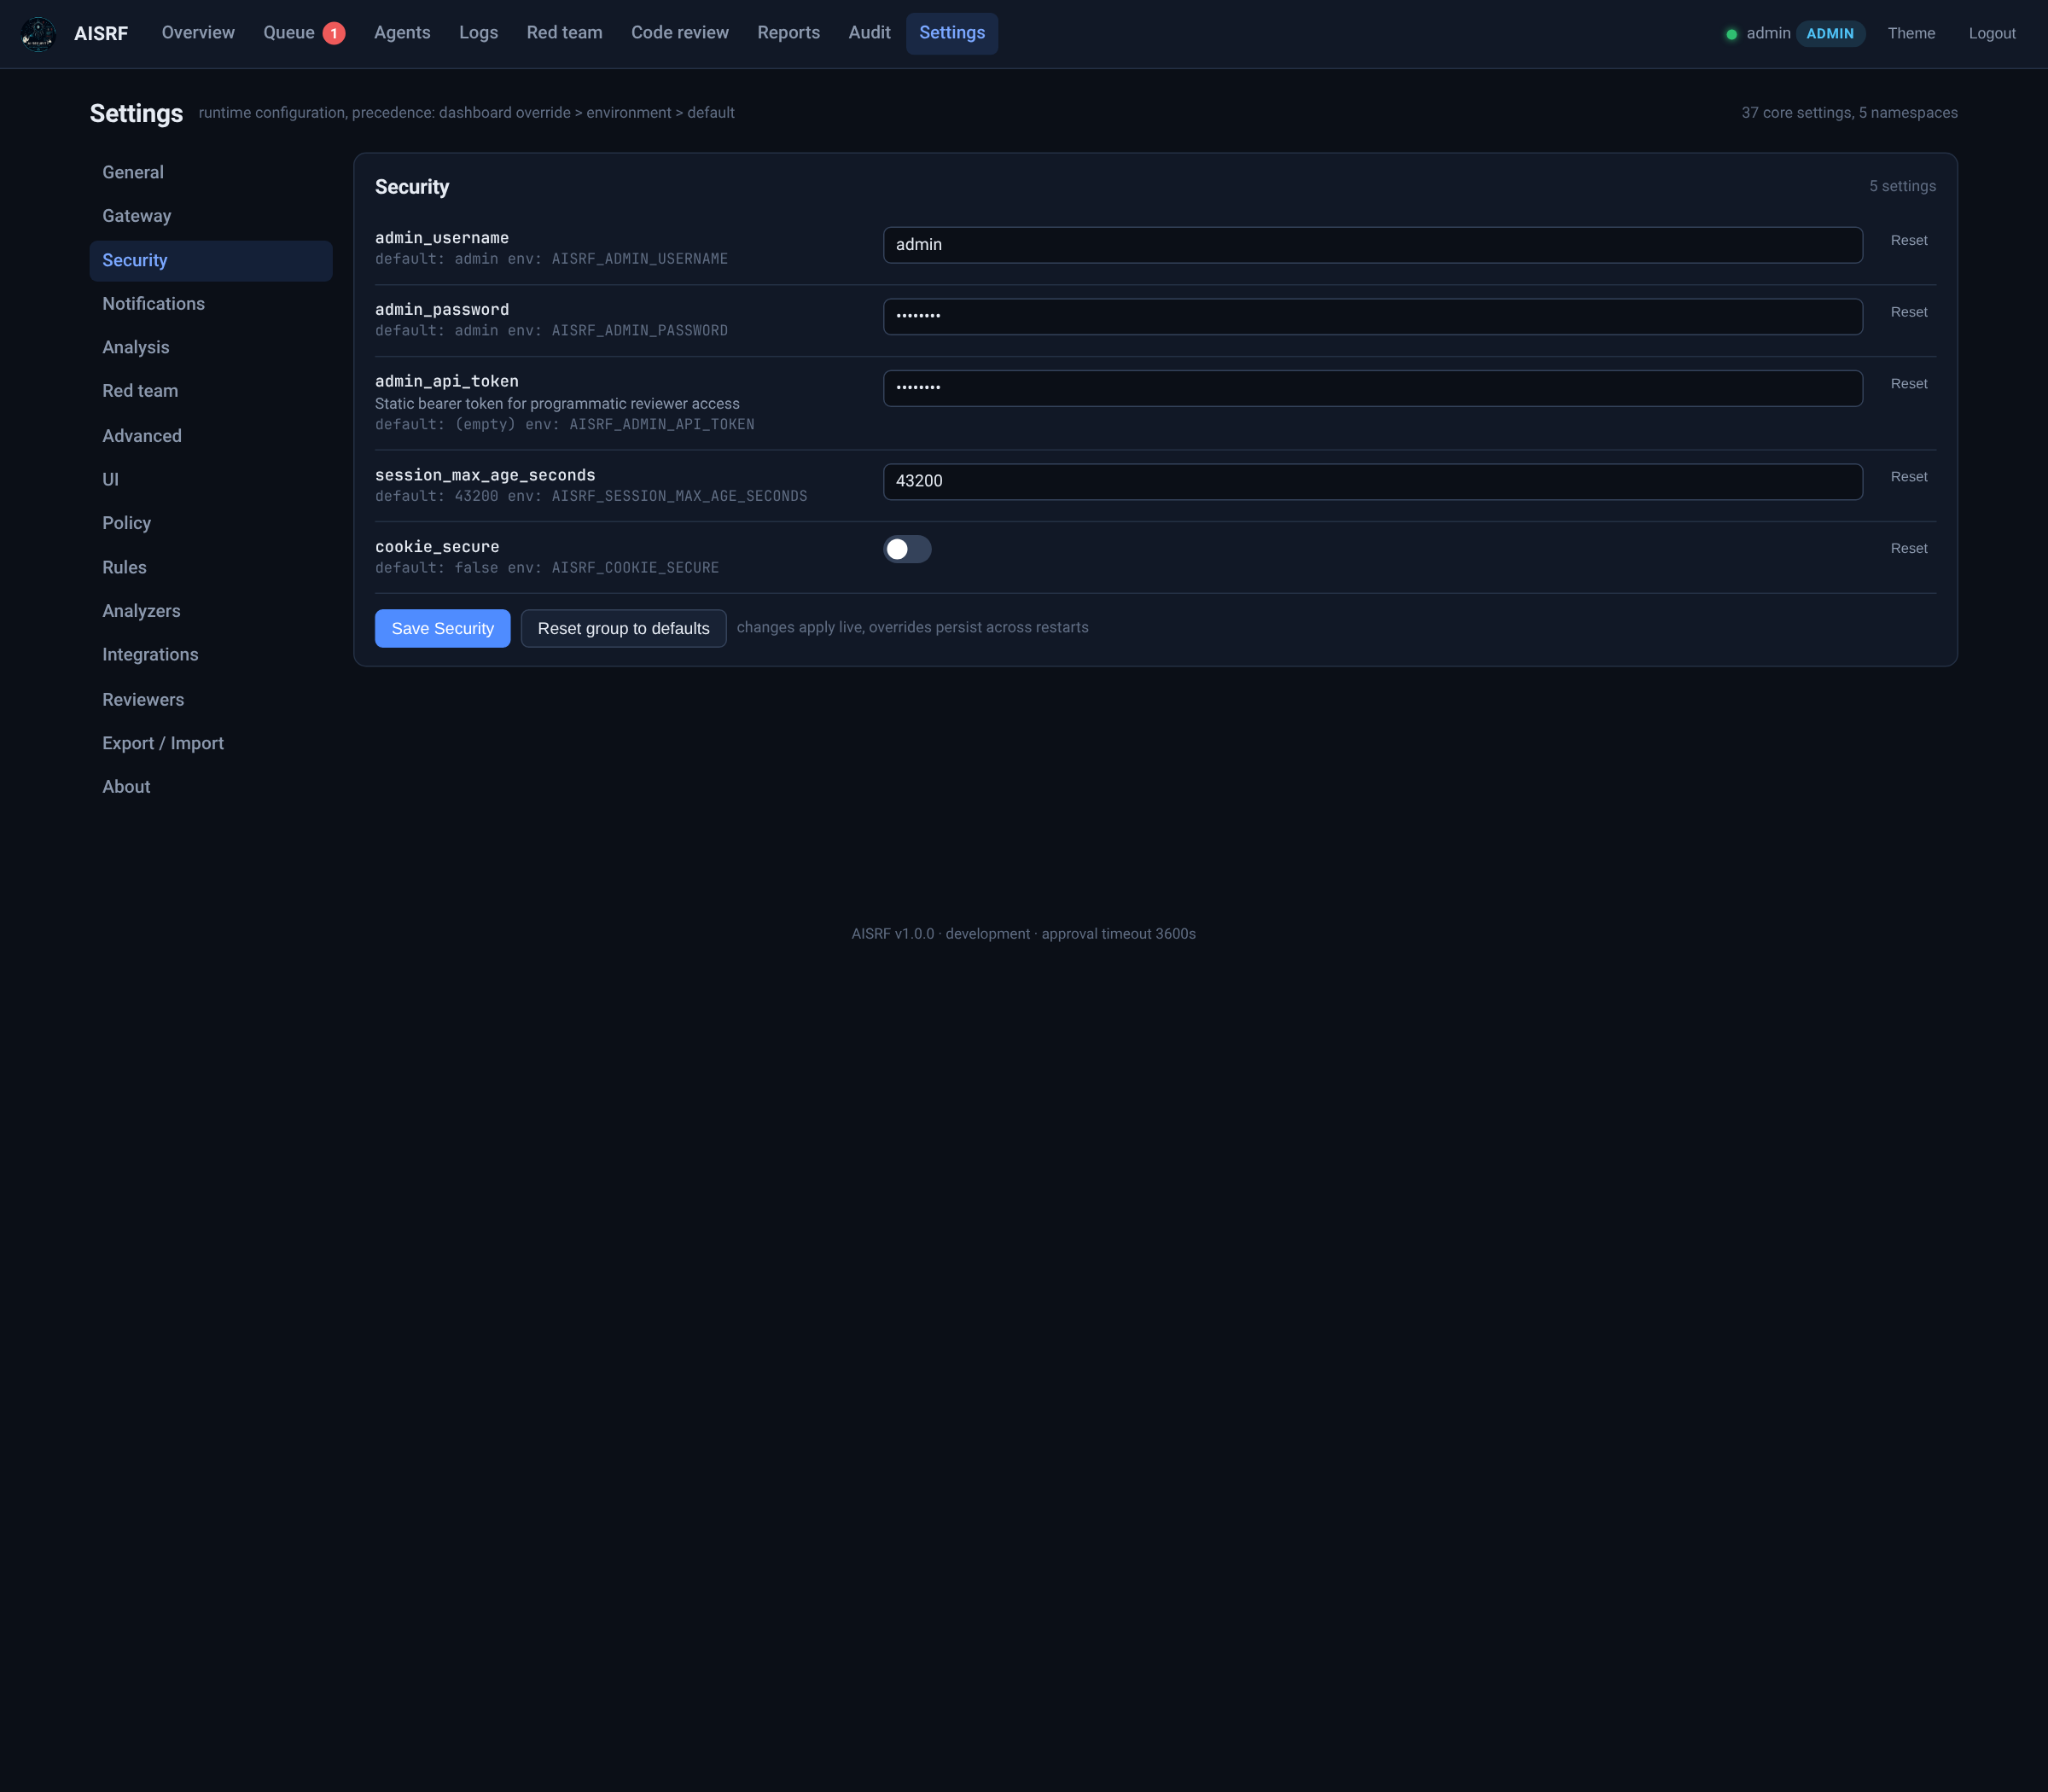
Task: Select the Settings tab in the navbar
Action: point(952,33)
